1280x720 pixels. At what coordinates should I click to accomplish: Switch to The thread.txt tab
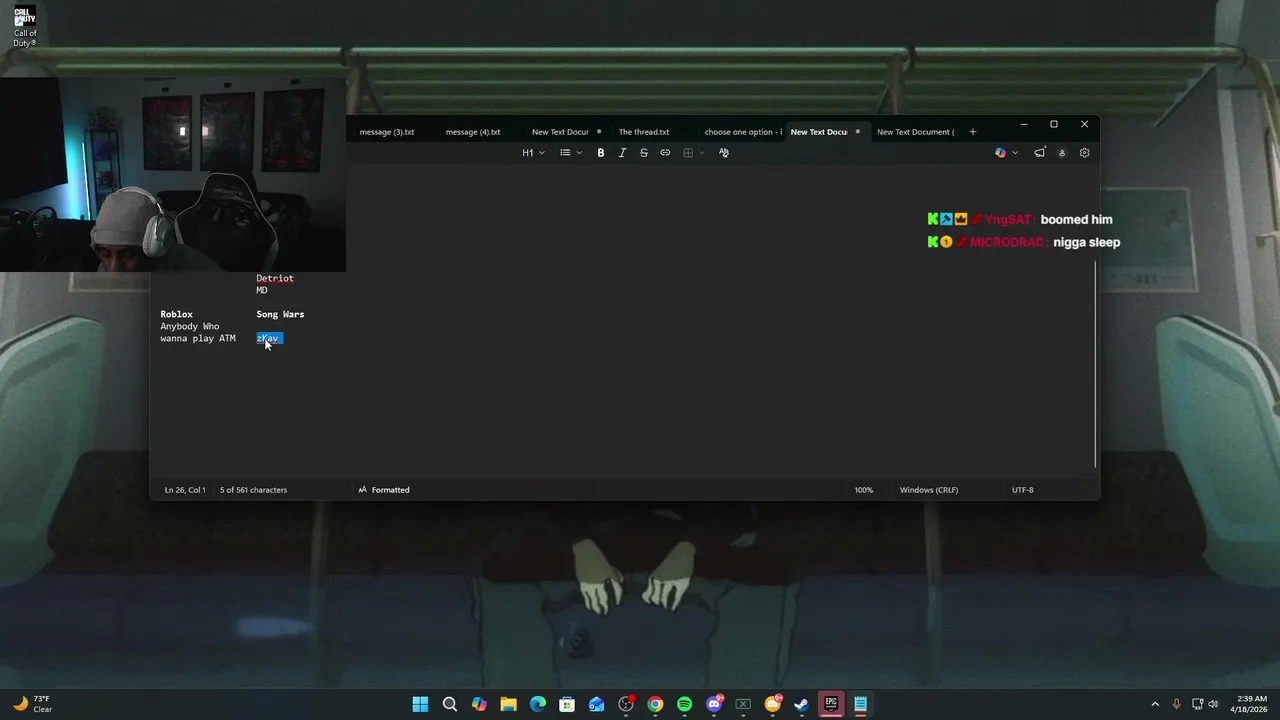pyautogui.click(x=644, y=132)
